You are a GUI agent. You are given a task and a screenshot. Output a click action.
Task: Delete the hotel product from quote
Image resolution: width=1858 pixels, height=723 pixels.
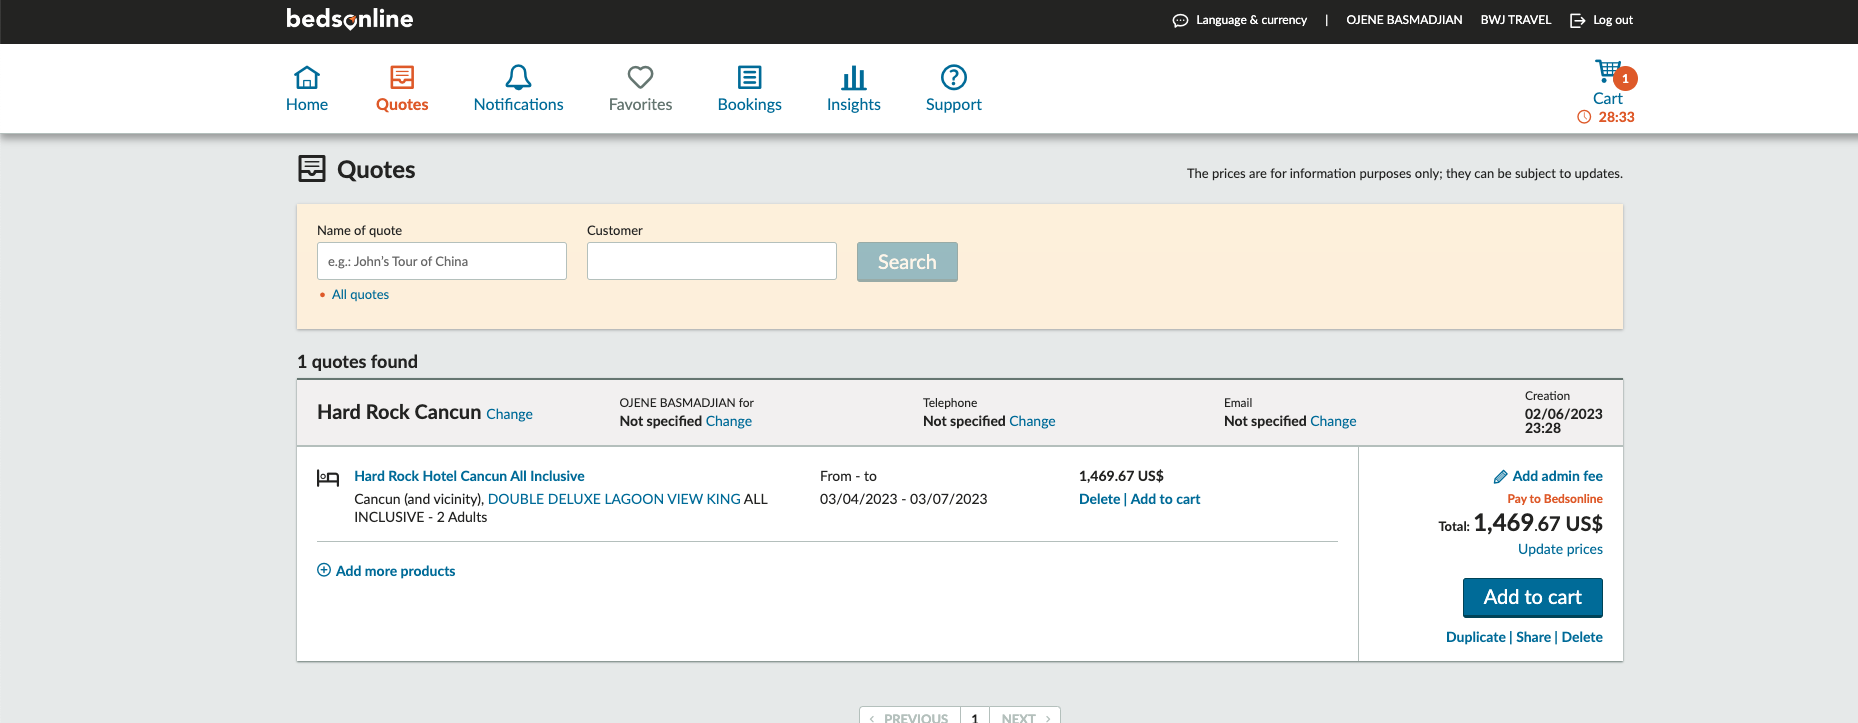click(x=1099, y=499)
